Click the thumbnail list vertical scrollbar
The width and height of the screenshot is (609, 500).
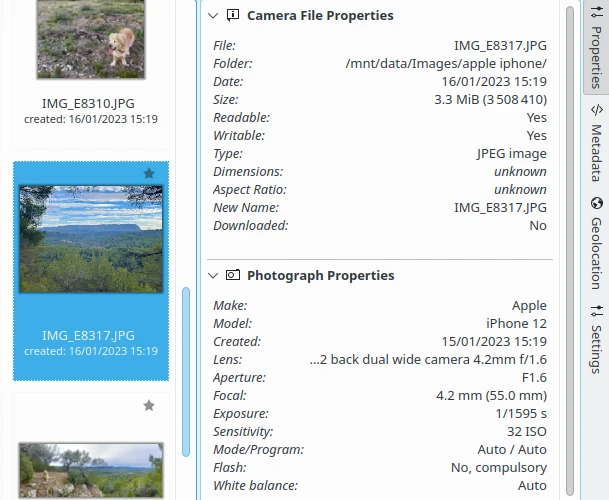click(185, 370)
